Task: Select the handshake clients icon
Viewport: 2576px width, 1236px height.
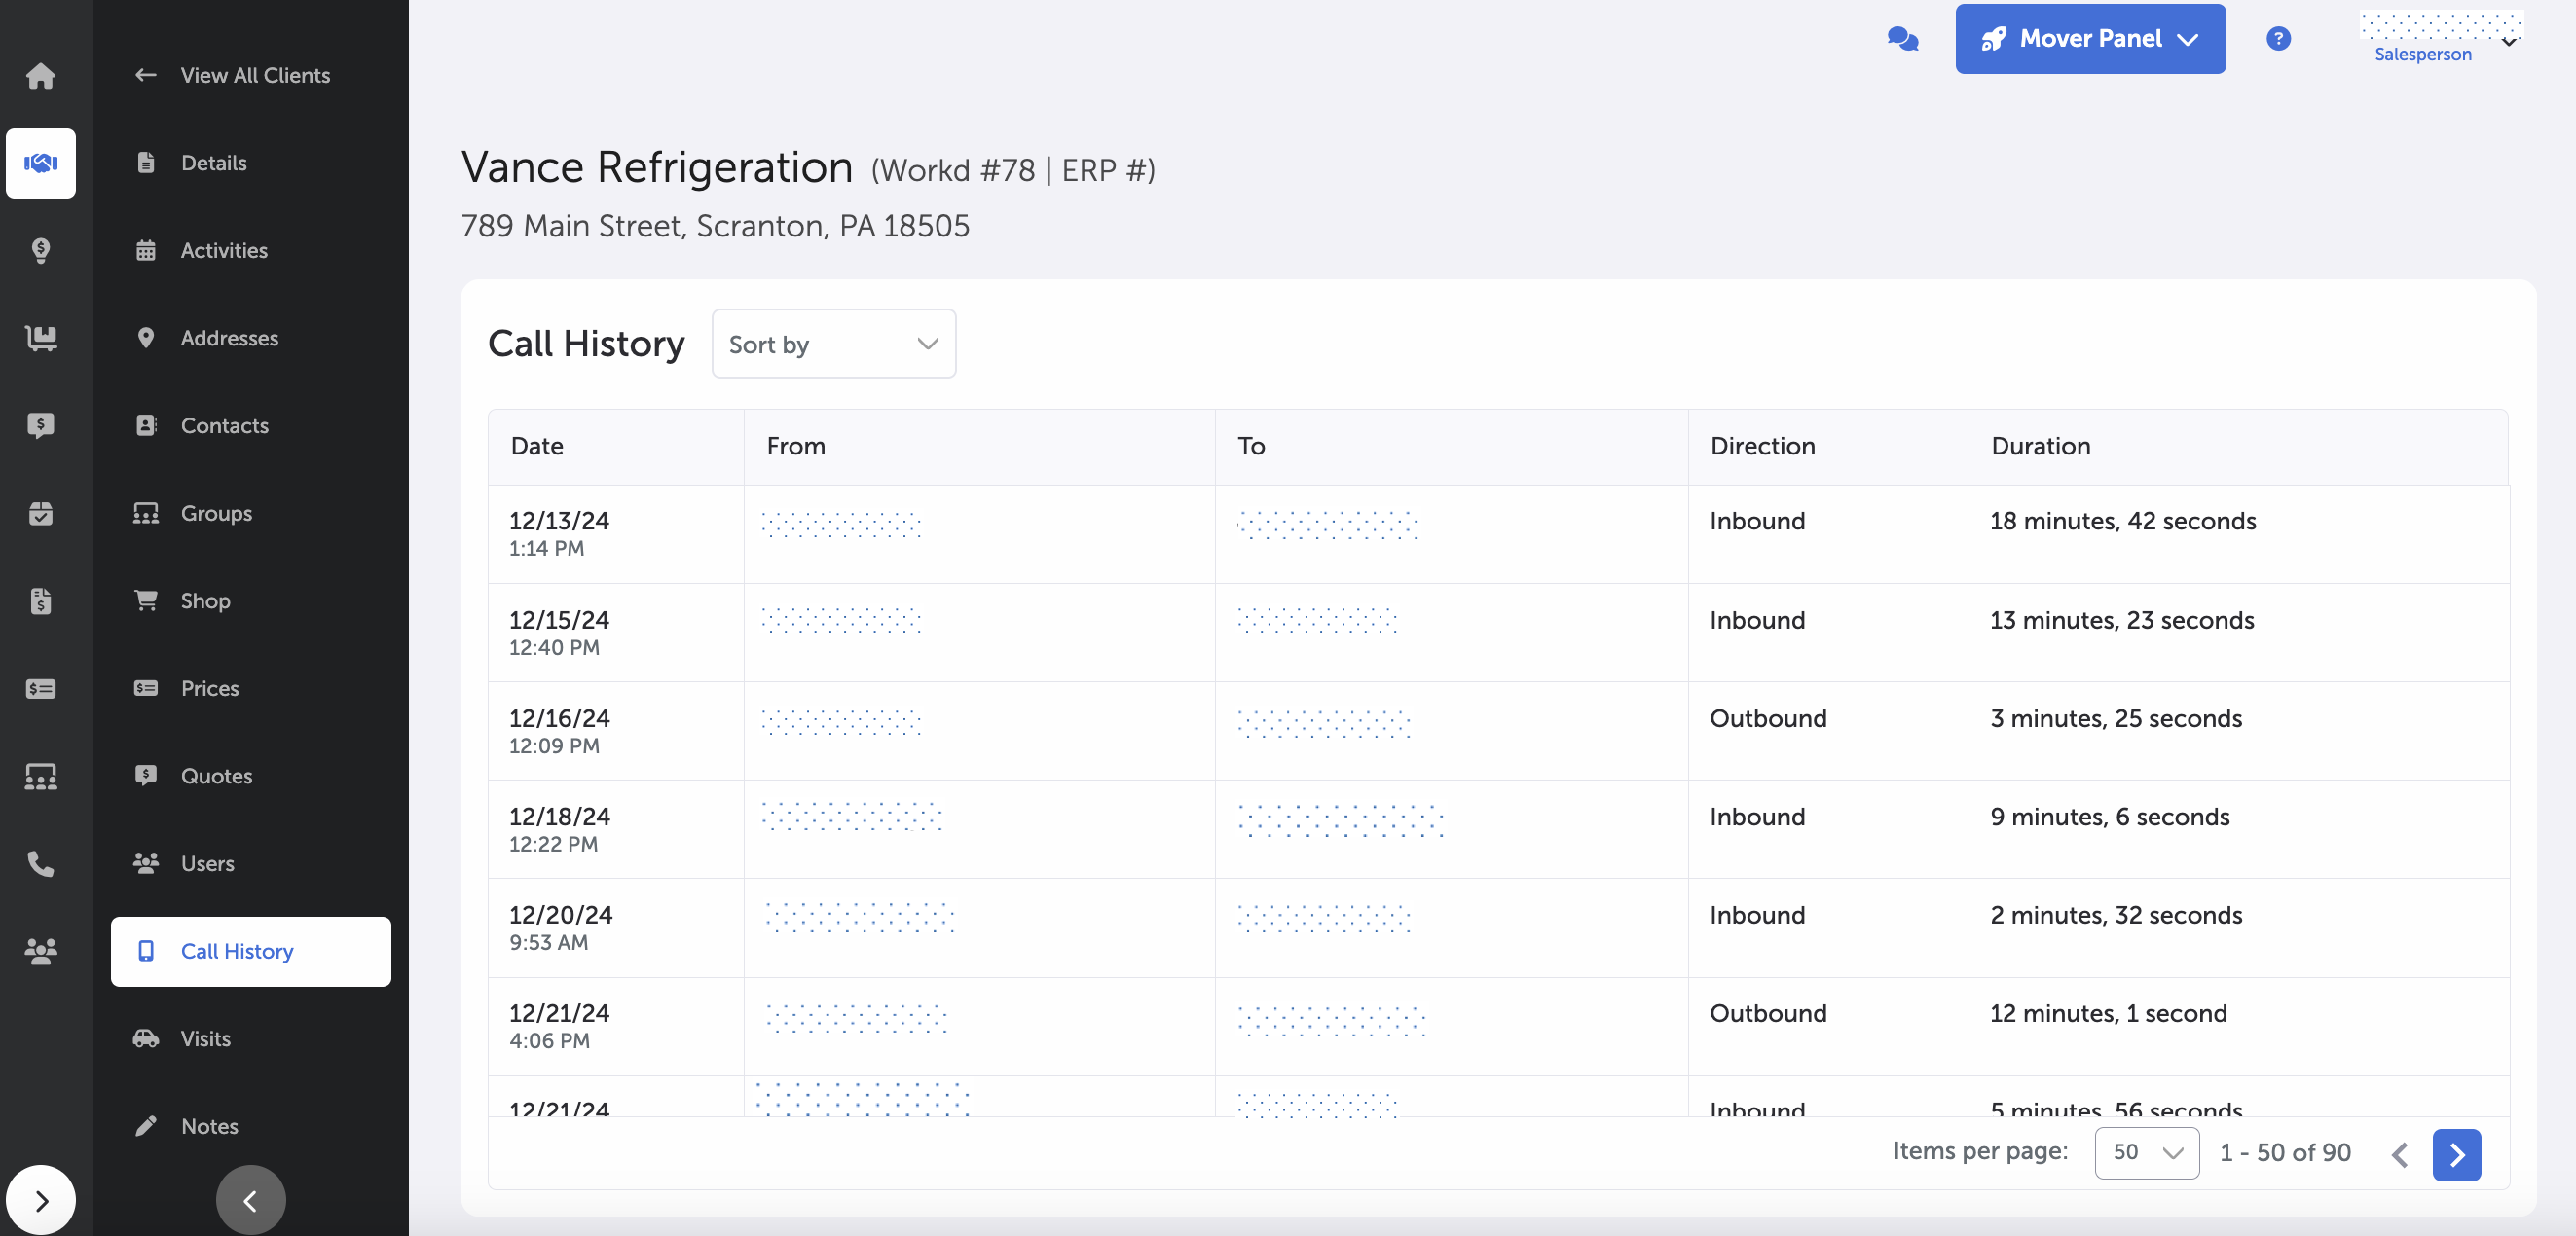Action: click(40, 163)
